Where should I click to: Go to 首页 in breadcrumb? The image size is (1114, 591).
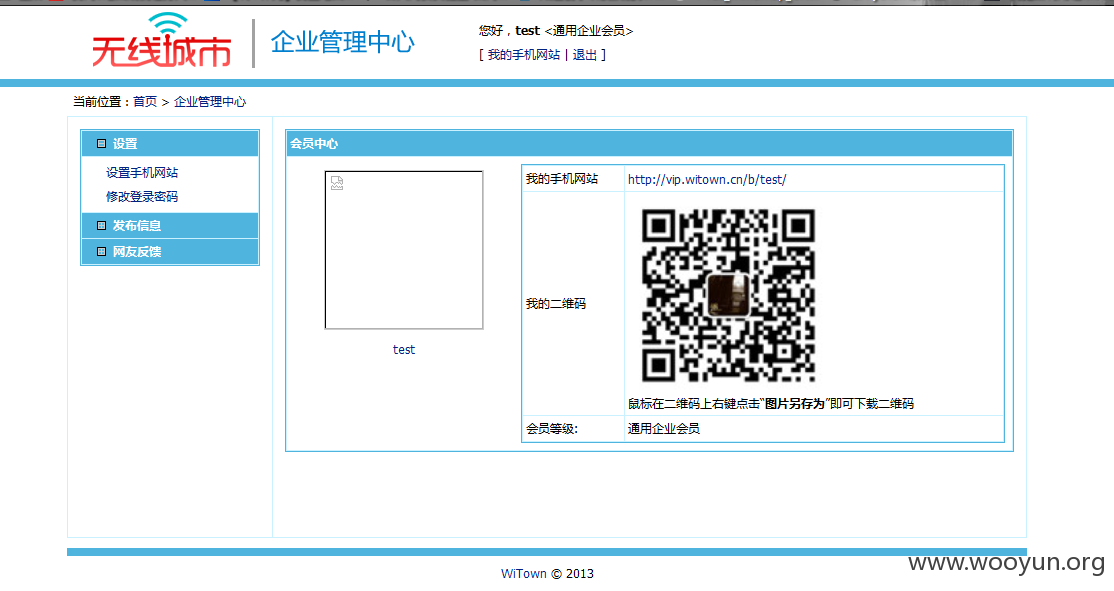pyautogui.click(x=145, y=102)
